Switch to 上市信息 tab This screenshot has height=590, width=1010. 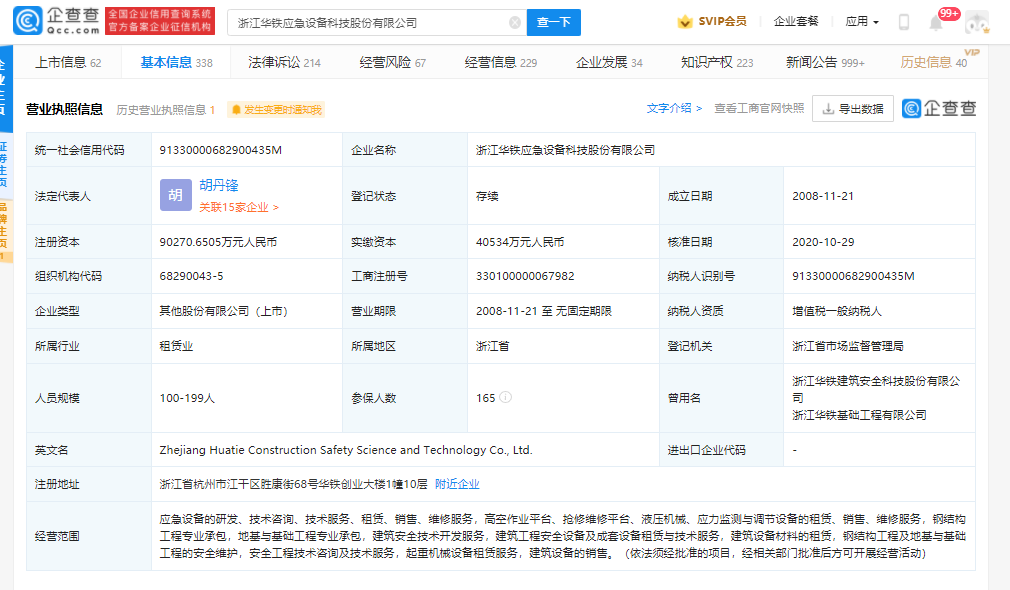[68, 62]
